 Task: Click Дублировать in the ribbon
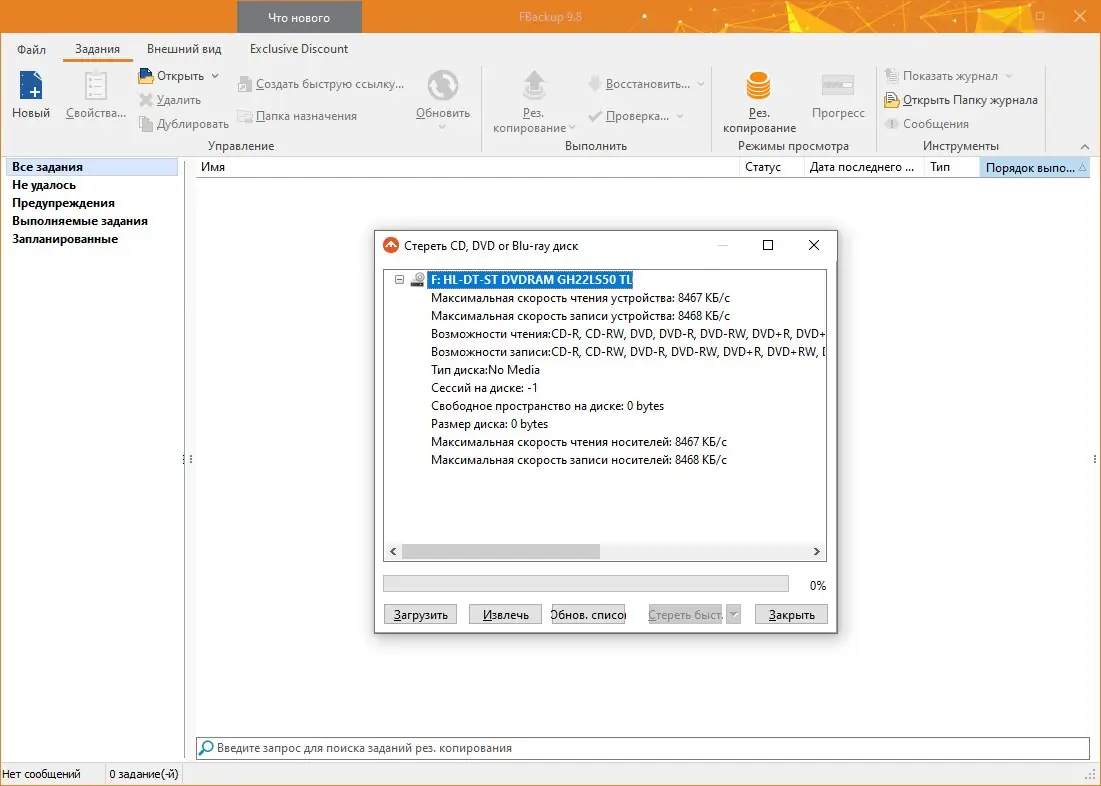click(184, 124)
